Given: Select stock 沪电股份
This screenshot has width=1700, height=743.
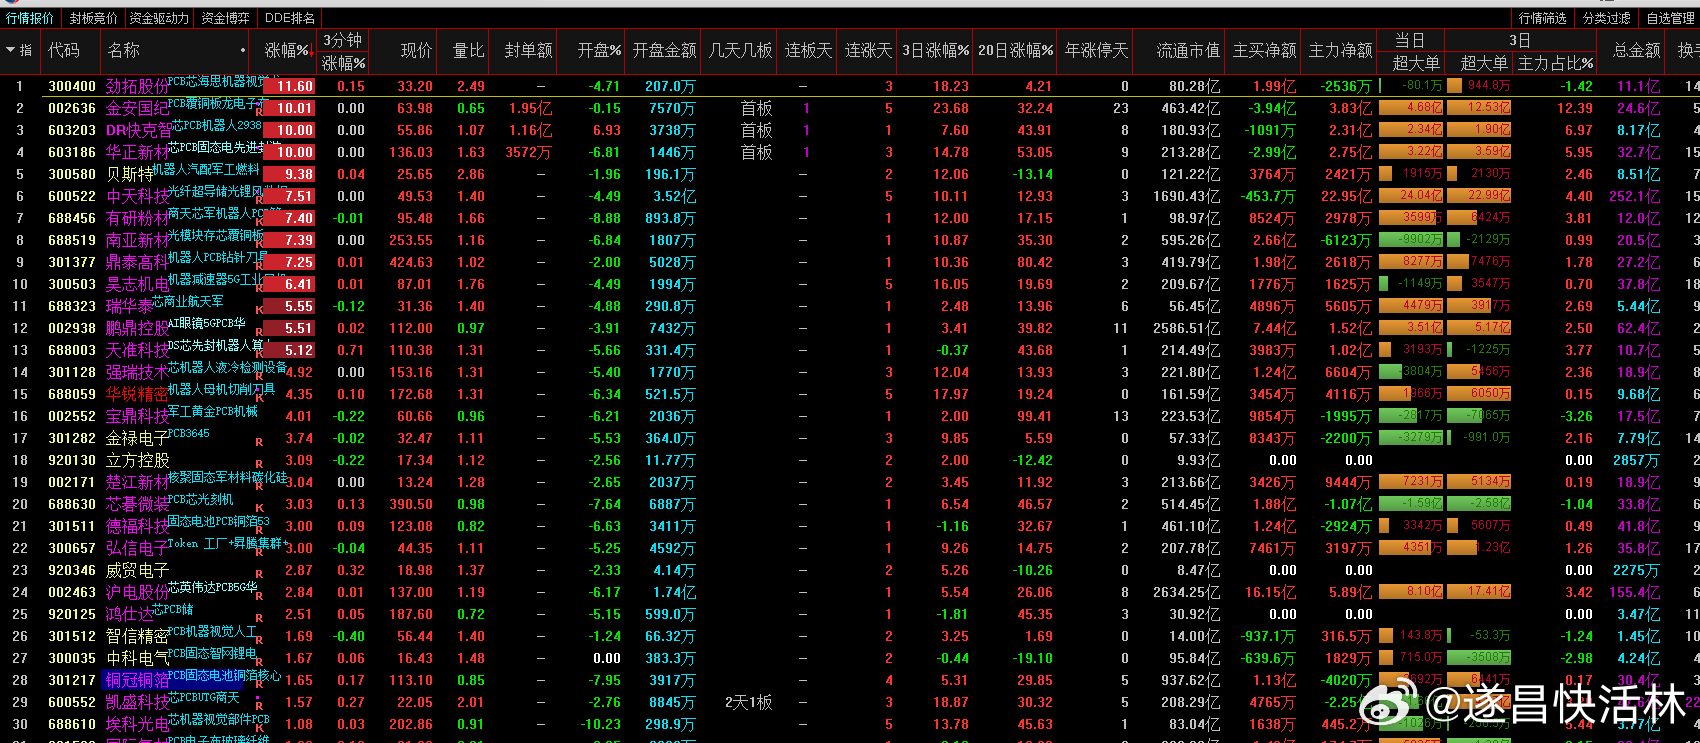Looking at the screenshot, I should click(x=137, y=593).
